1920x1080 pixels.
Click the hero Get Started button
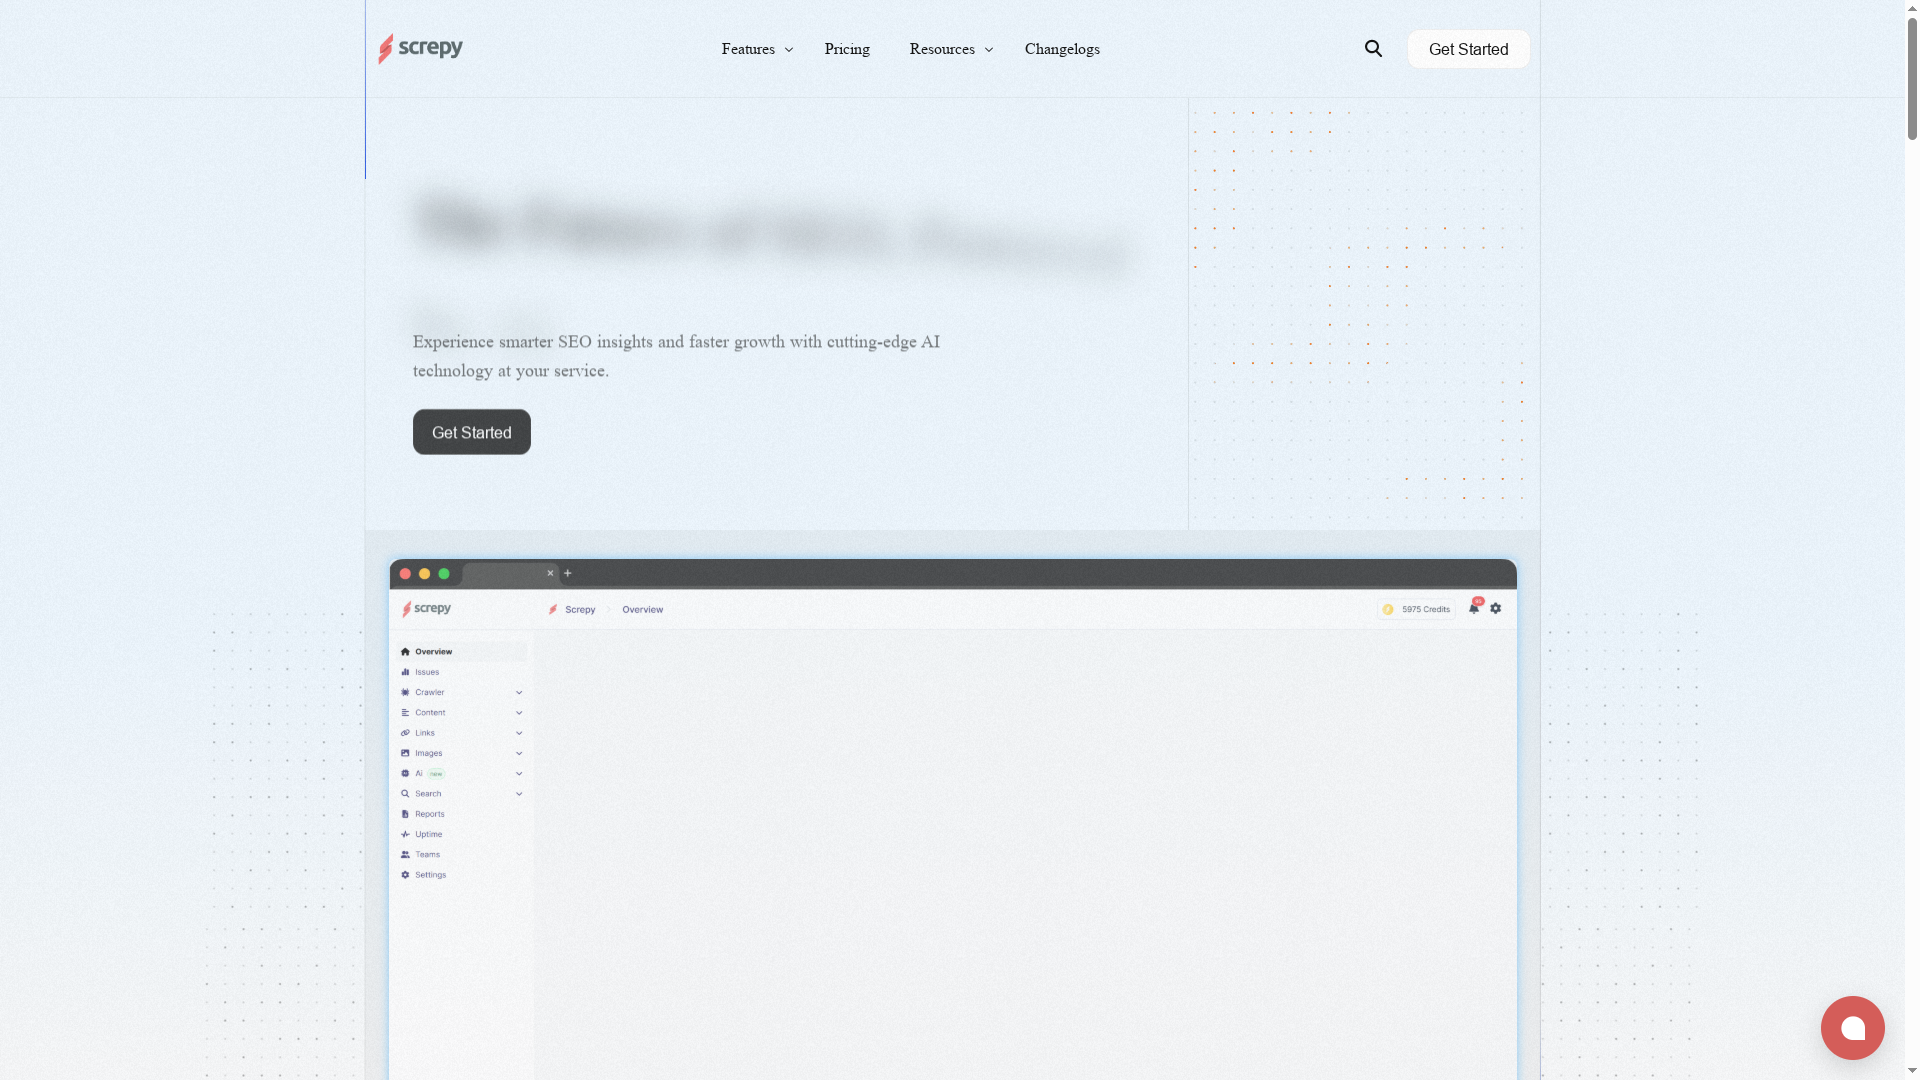471,431
